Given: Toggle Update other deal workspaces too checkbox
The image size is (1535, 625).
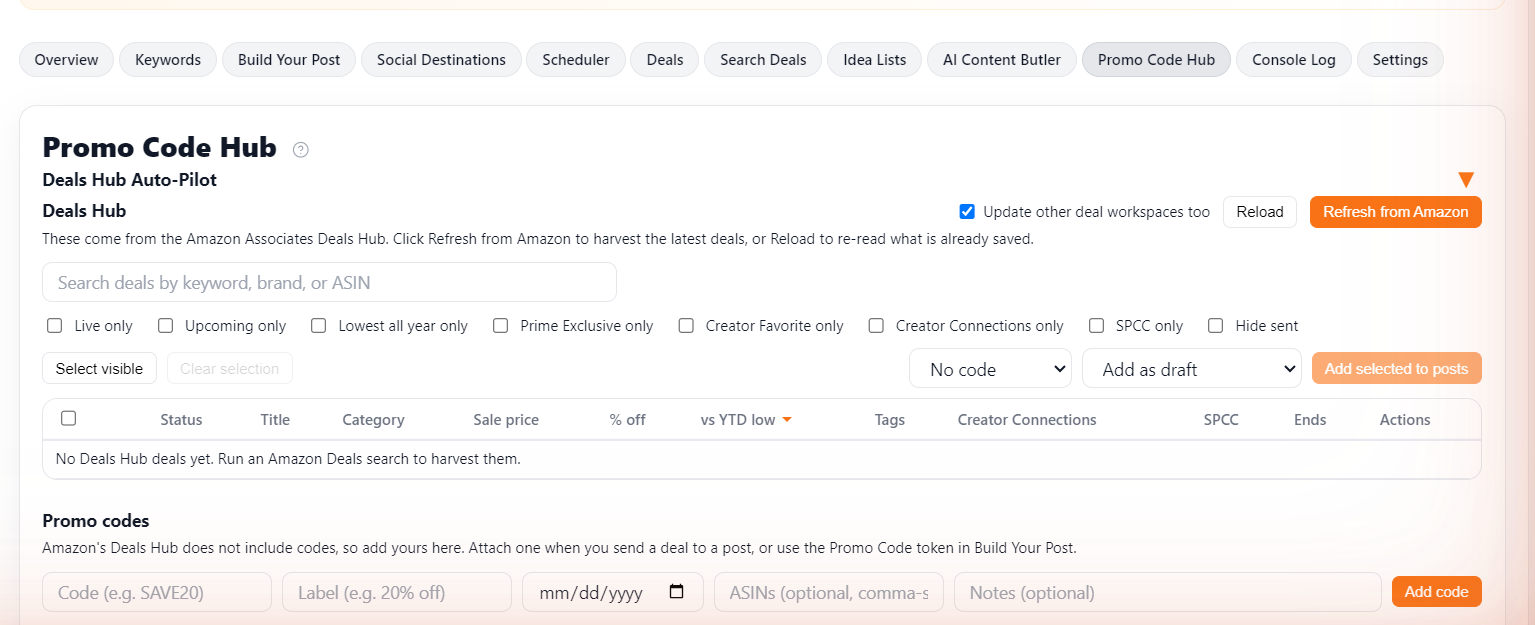Looking at the screenshot, I should coord(967,211).
